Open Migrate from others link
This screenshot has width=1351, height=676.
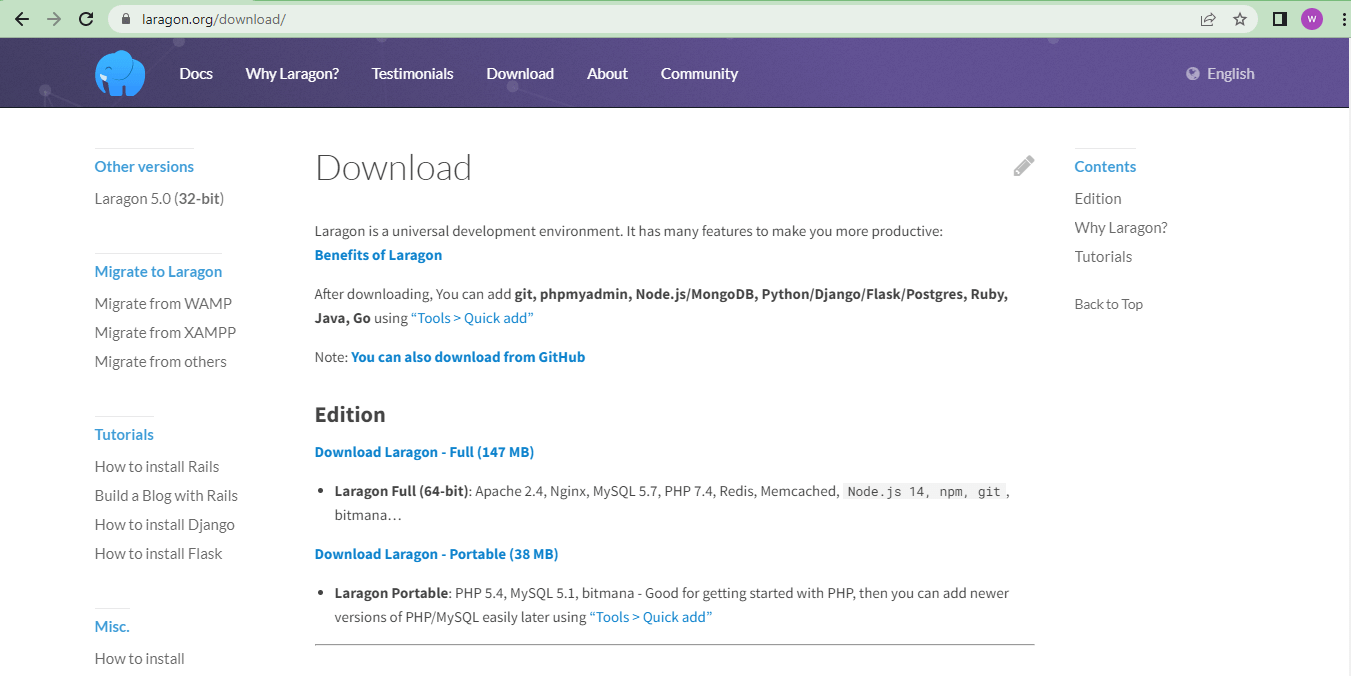pos(161,362)
